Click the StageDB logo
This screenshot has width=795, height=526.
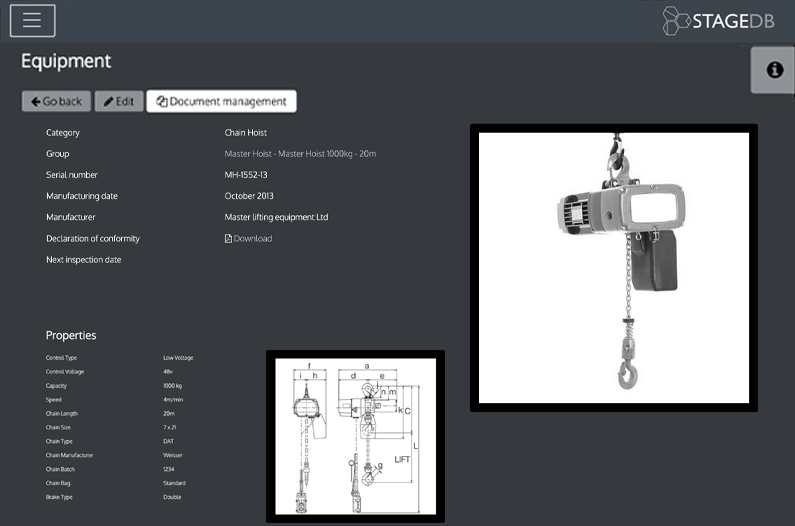(x=718, y=21)
